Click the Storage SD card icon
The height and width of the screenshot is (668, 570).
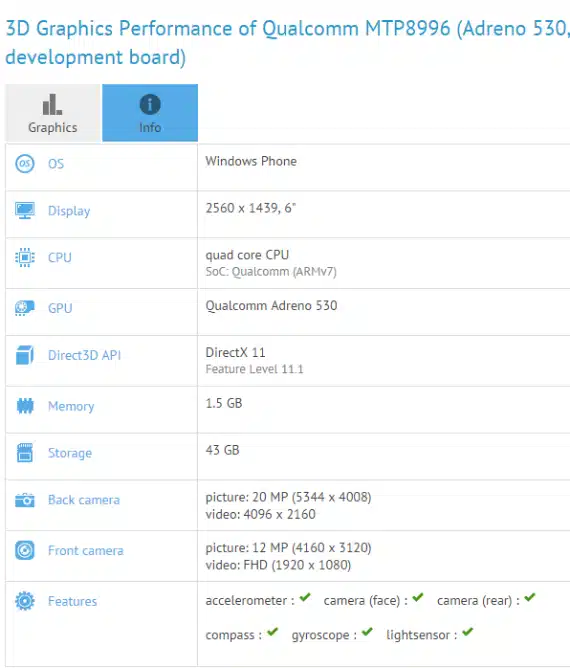point(25,452)
